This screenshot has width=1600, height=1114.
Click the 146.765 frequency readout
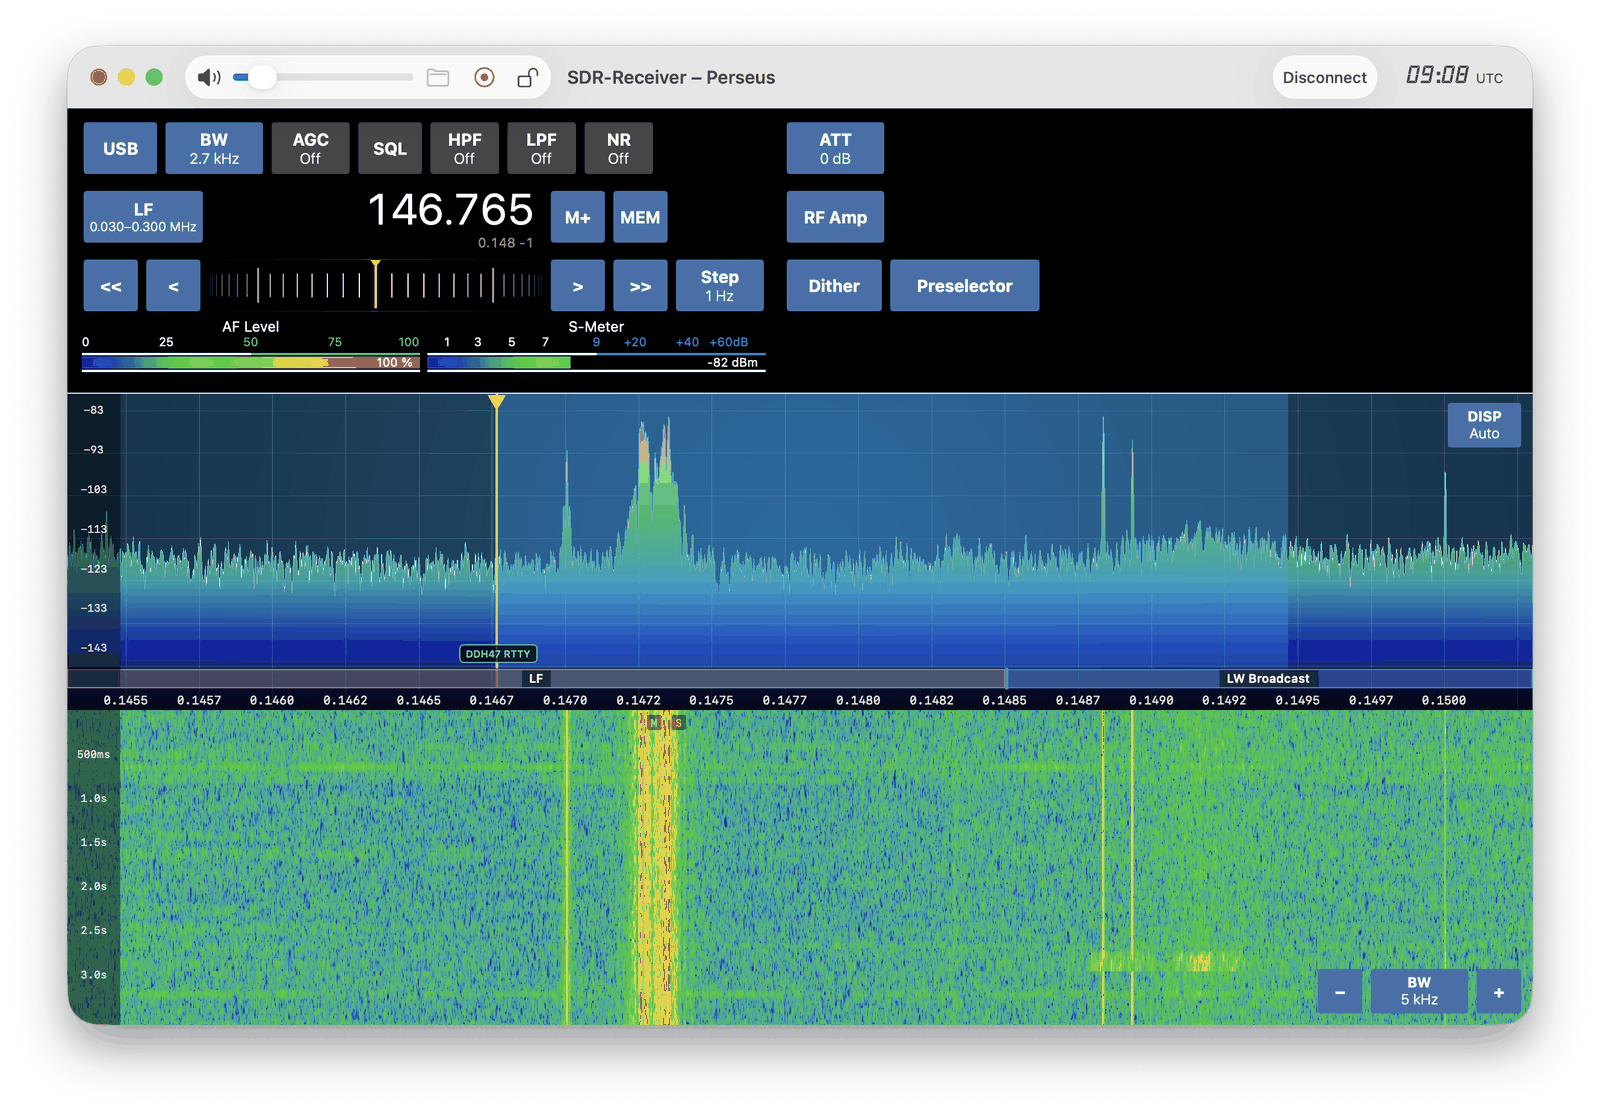(451, 210)
